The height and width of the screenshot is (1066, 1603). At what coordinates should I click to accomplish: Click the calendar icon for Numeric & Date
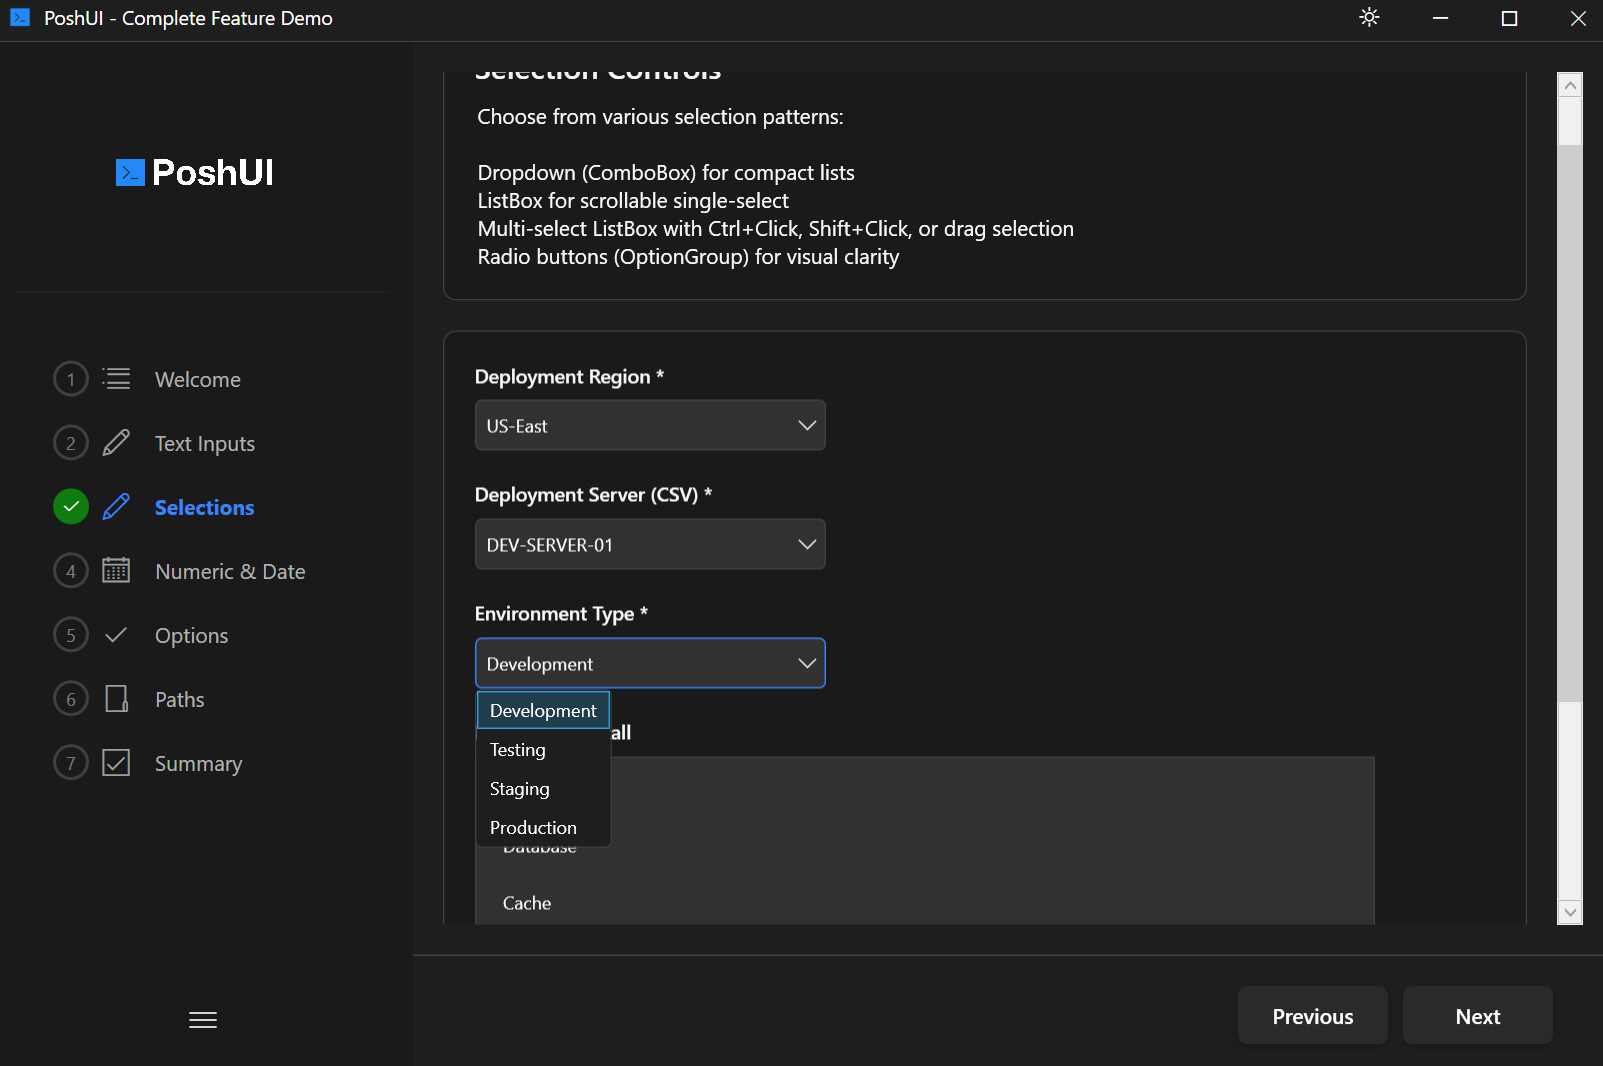pyautogui.click(x=116, y=570)
